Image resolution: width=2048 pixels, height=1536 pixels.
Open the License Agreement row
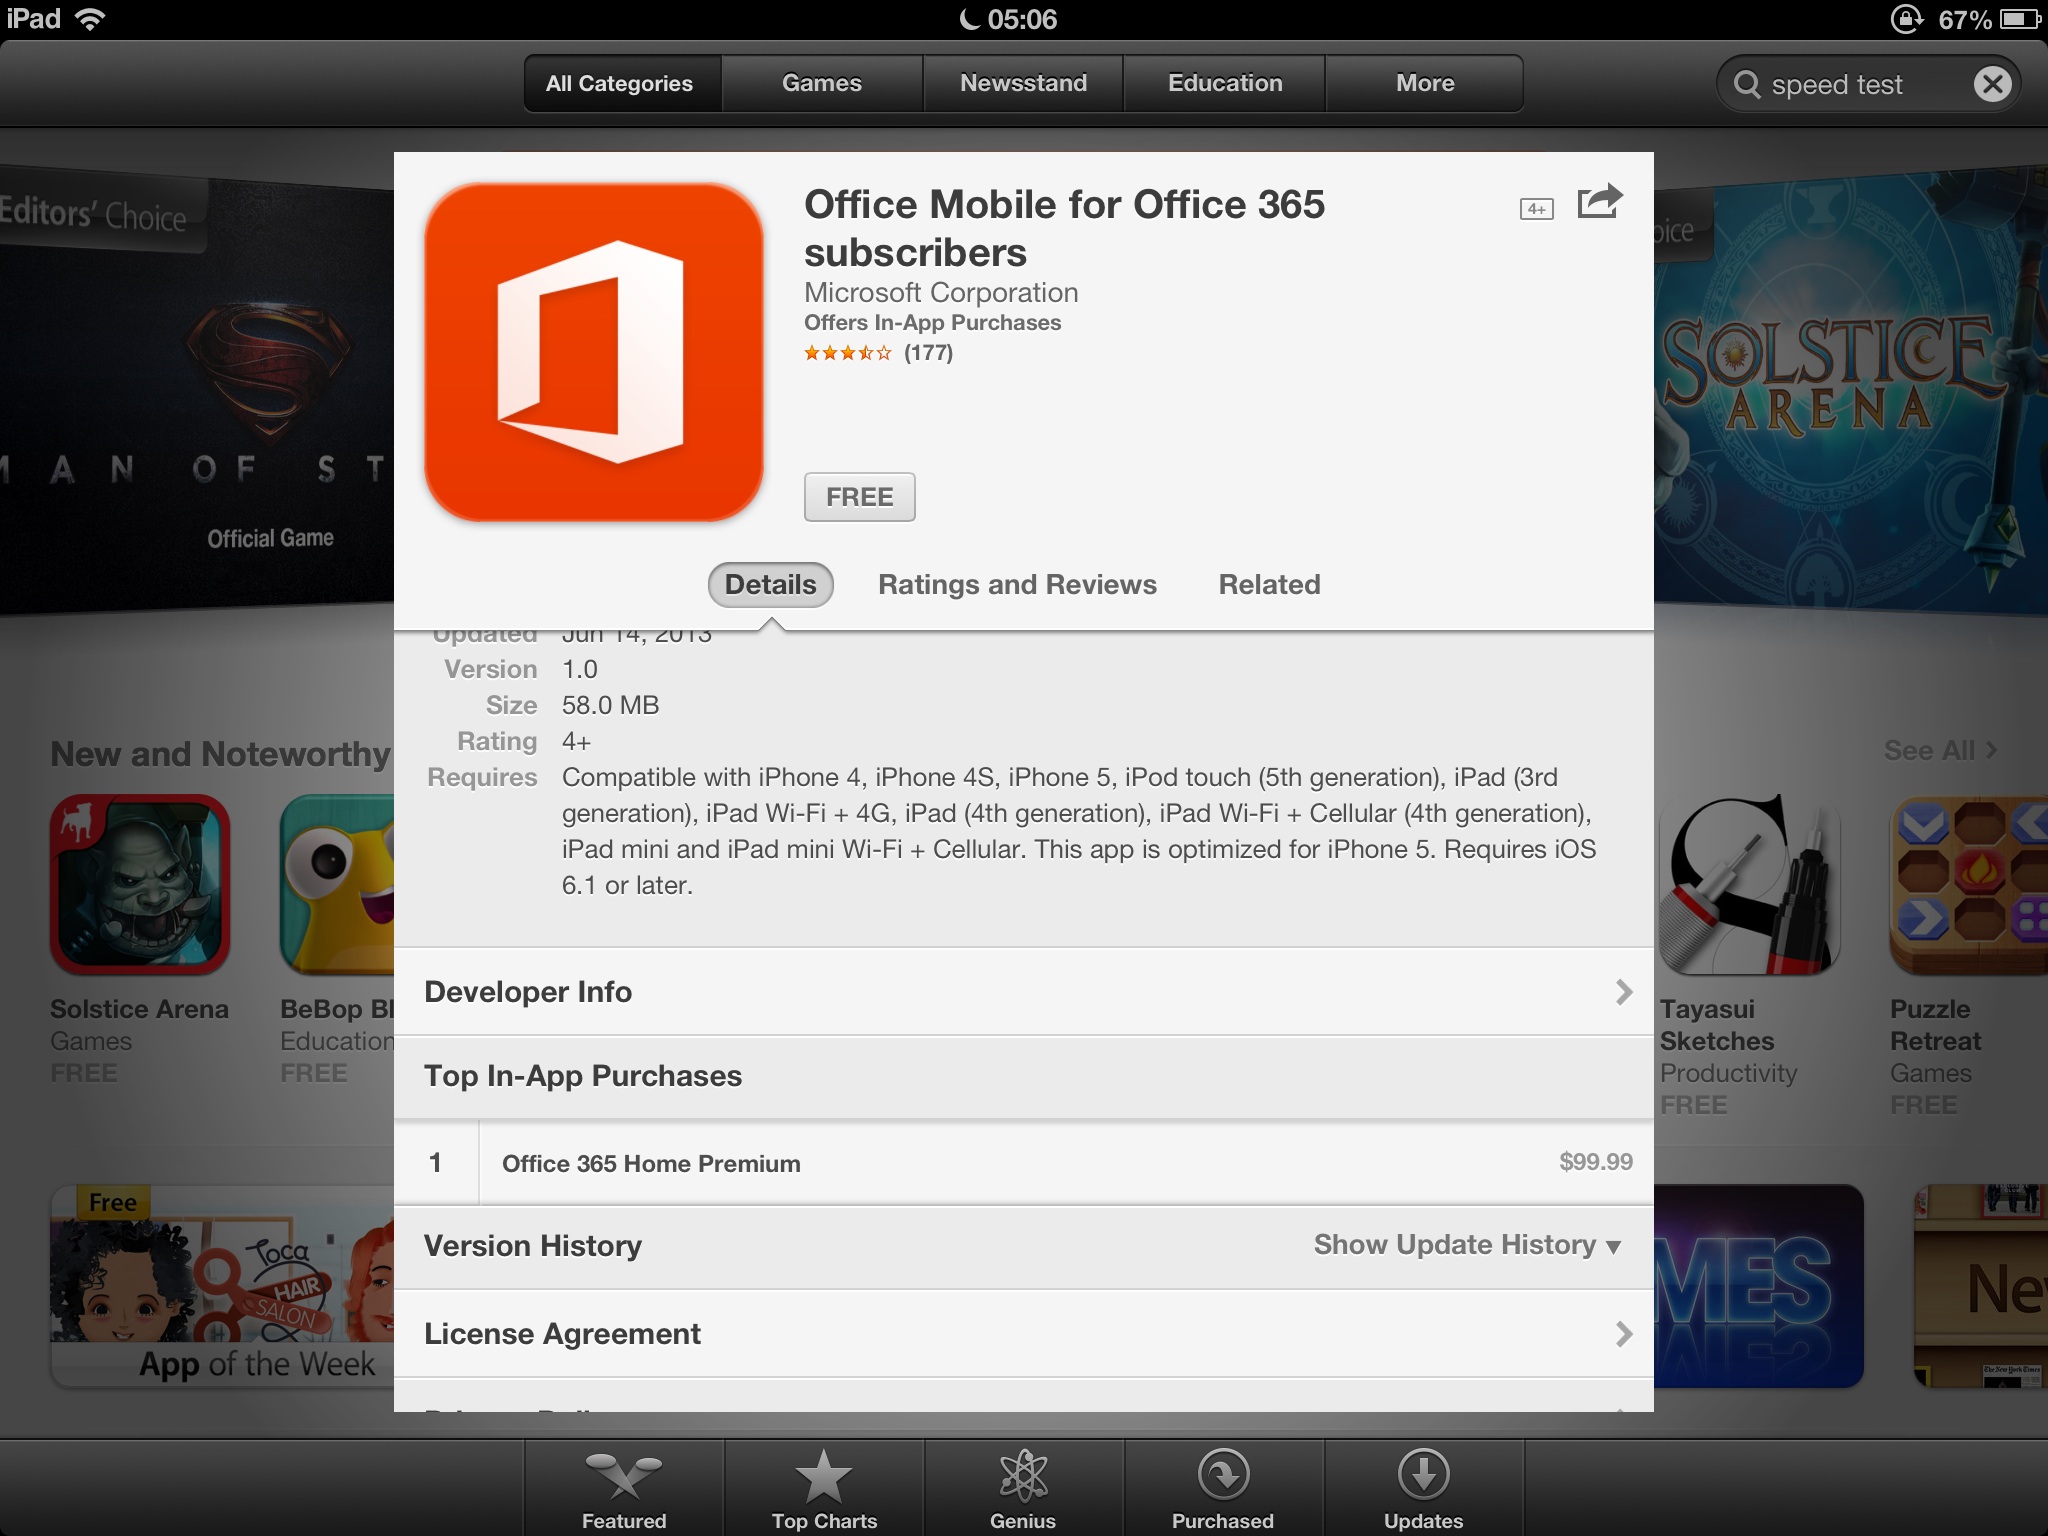coord(1023,1333)
